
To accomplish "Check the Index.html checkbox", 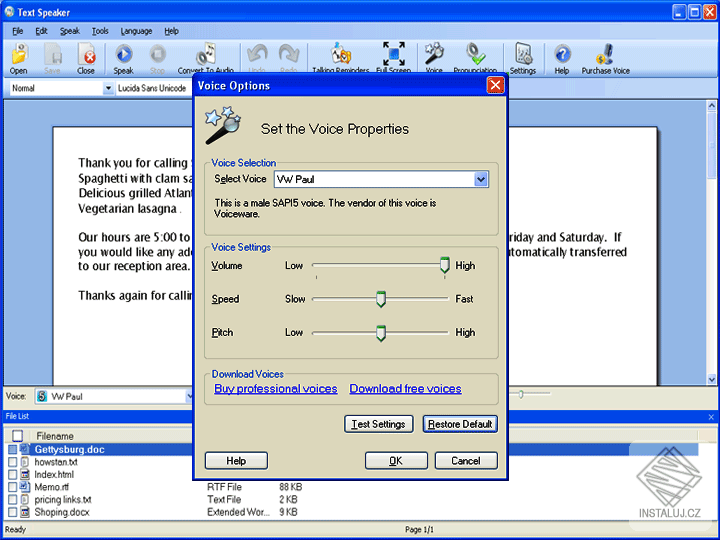I will [12, 474].
